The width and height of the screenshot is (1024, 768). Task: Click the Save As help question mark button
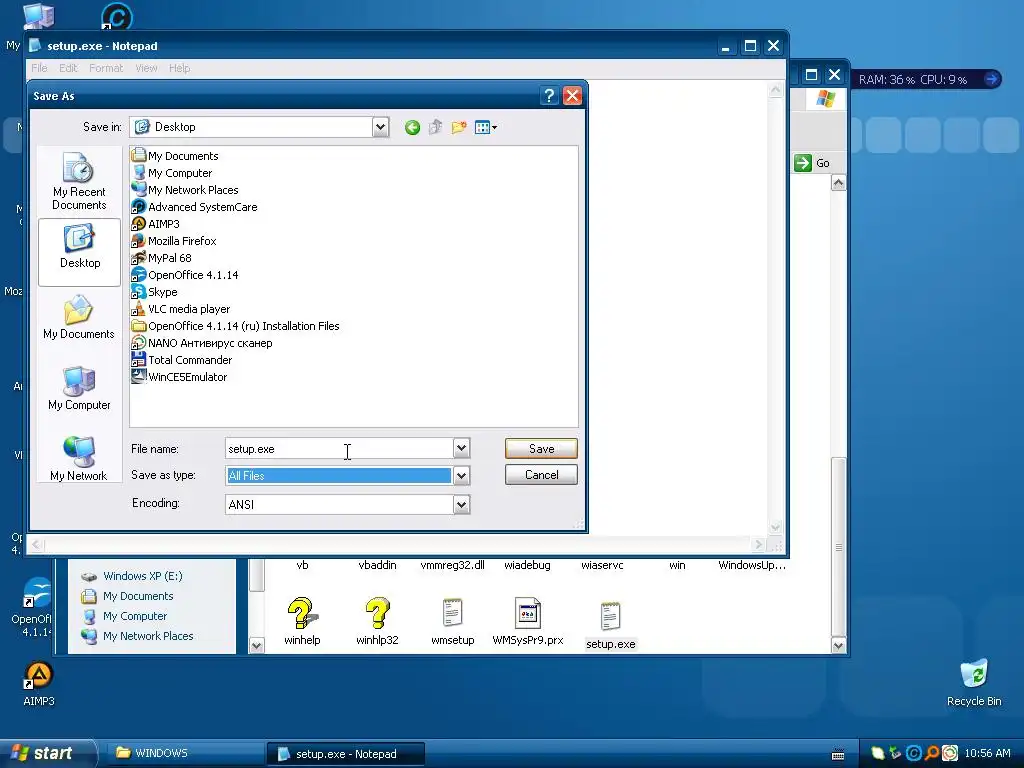pyautogui.click(x=549, y=96)
